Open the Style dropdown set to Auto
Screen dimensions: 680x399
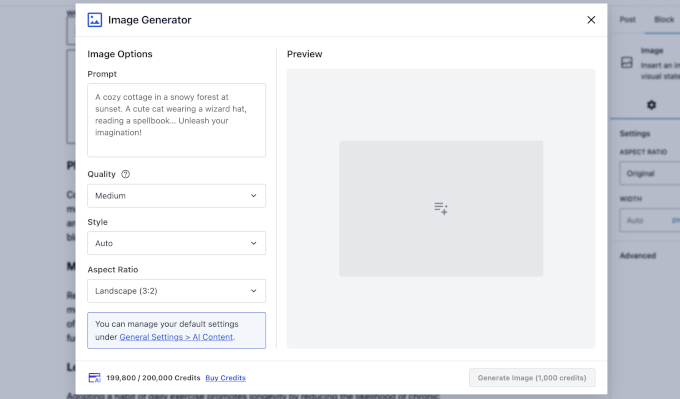coord(177,243)
